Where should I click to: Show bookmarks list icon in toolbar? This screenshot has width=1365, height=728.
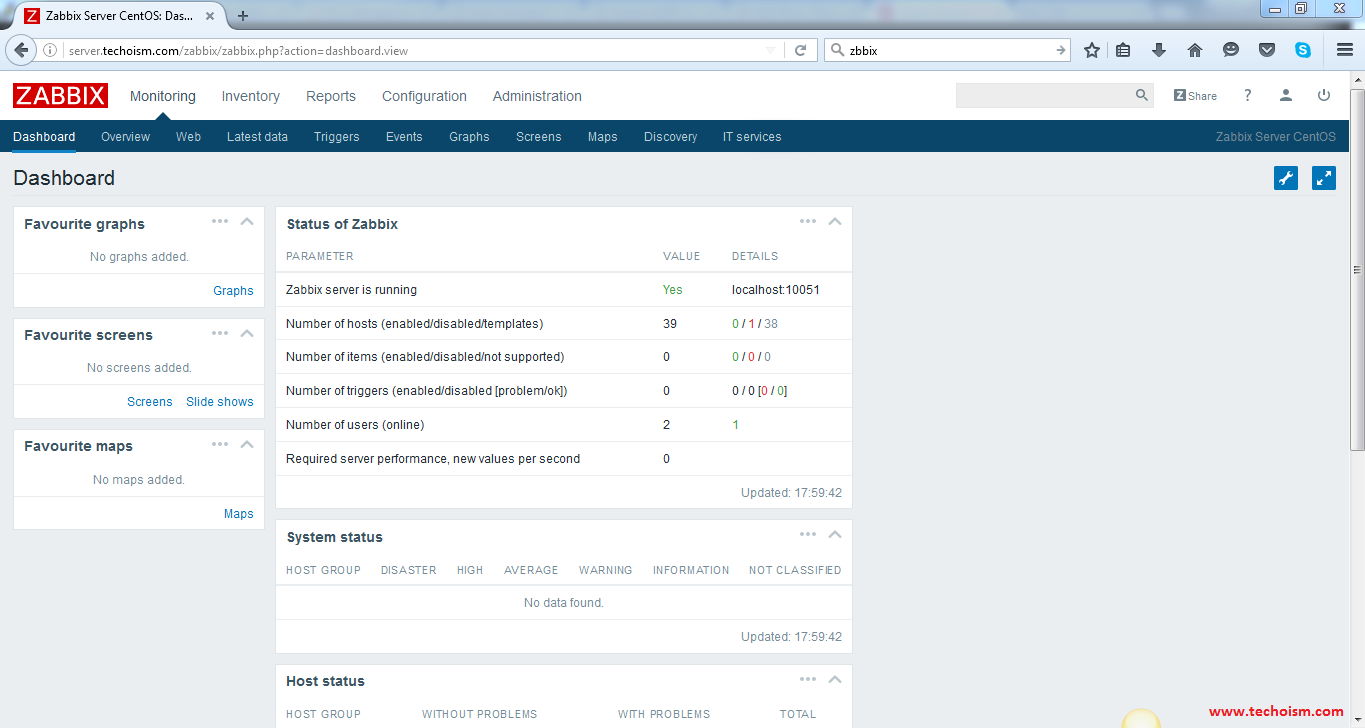[1123, 50]
